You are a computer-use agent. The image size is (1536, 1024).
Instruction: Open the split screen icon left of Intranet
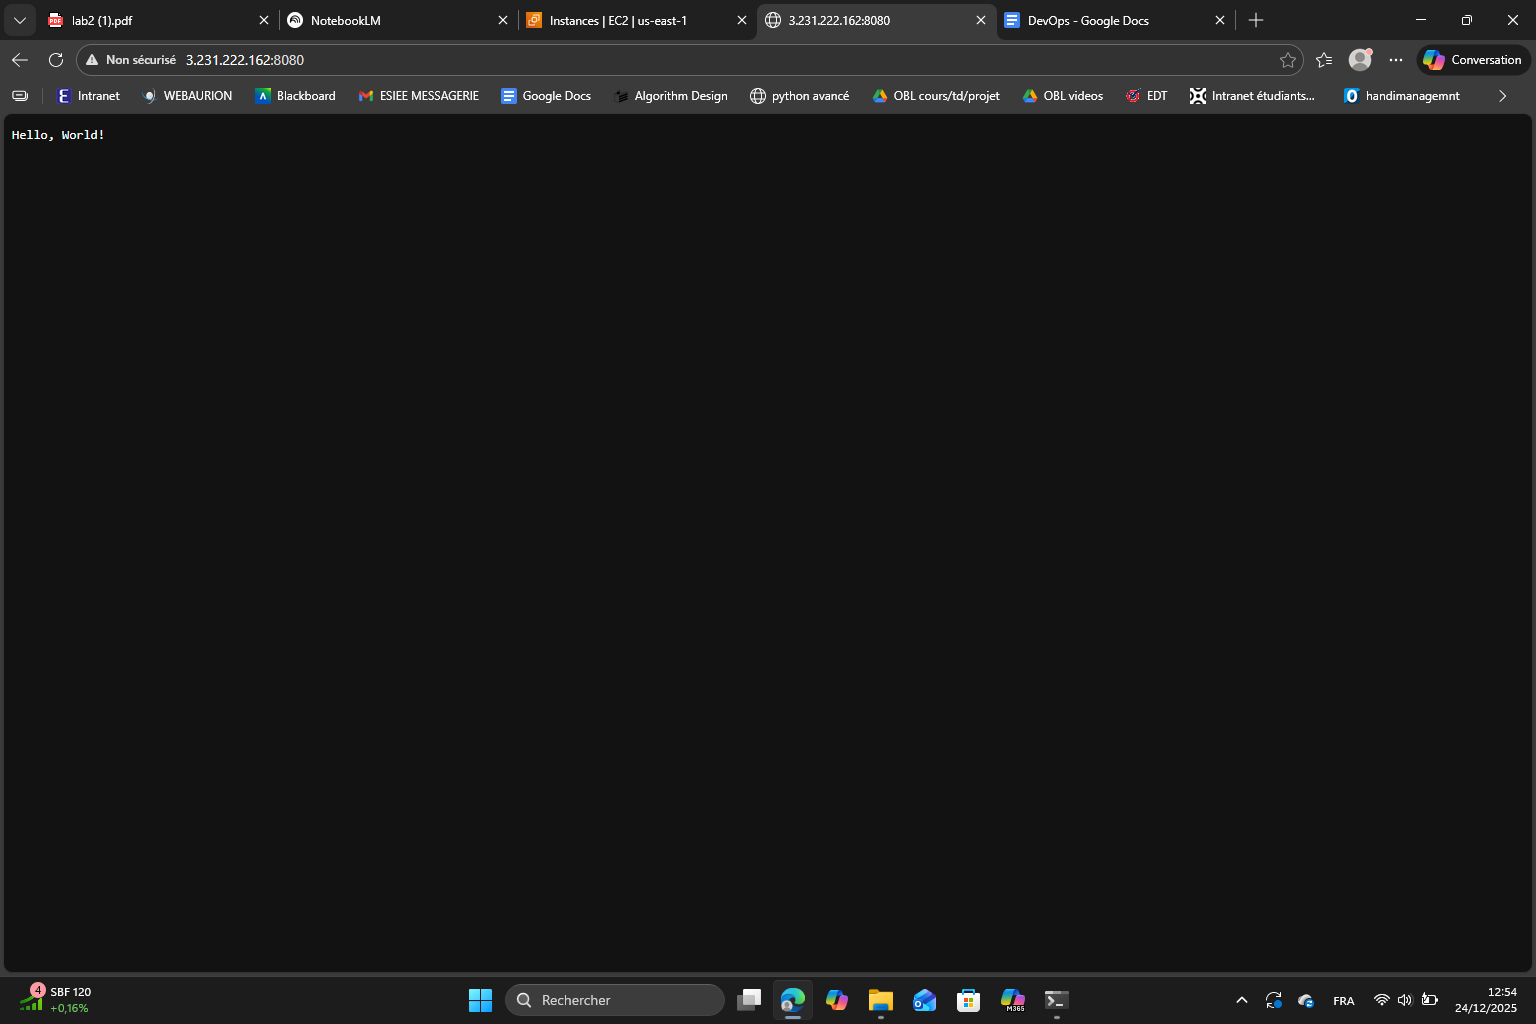(20, 95)
